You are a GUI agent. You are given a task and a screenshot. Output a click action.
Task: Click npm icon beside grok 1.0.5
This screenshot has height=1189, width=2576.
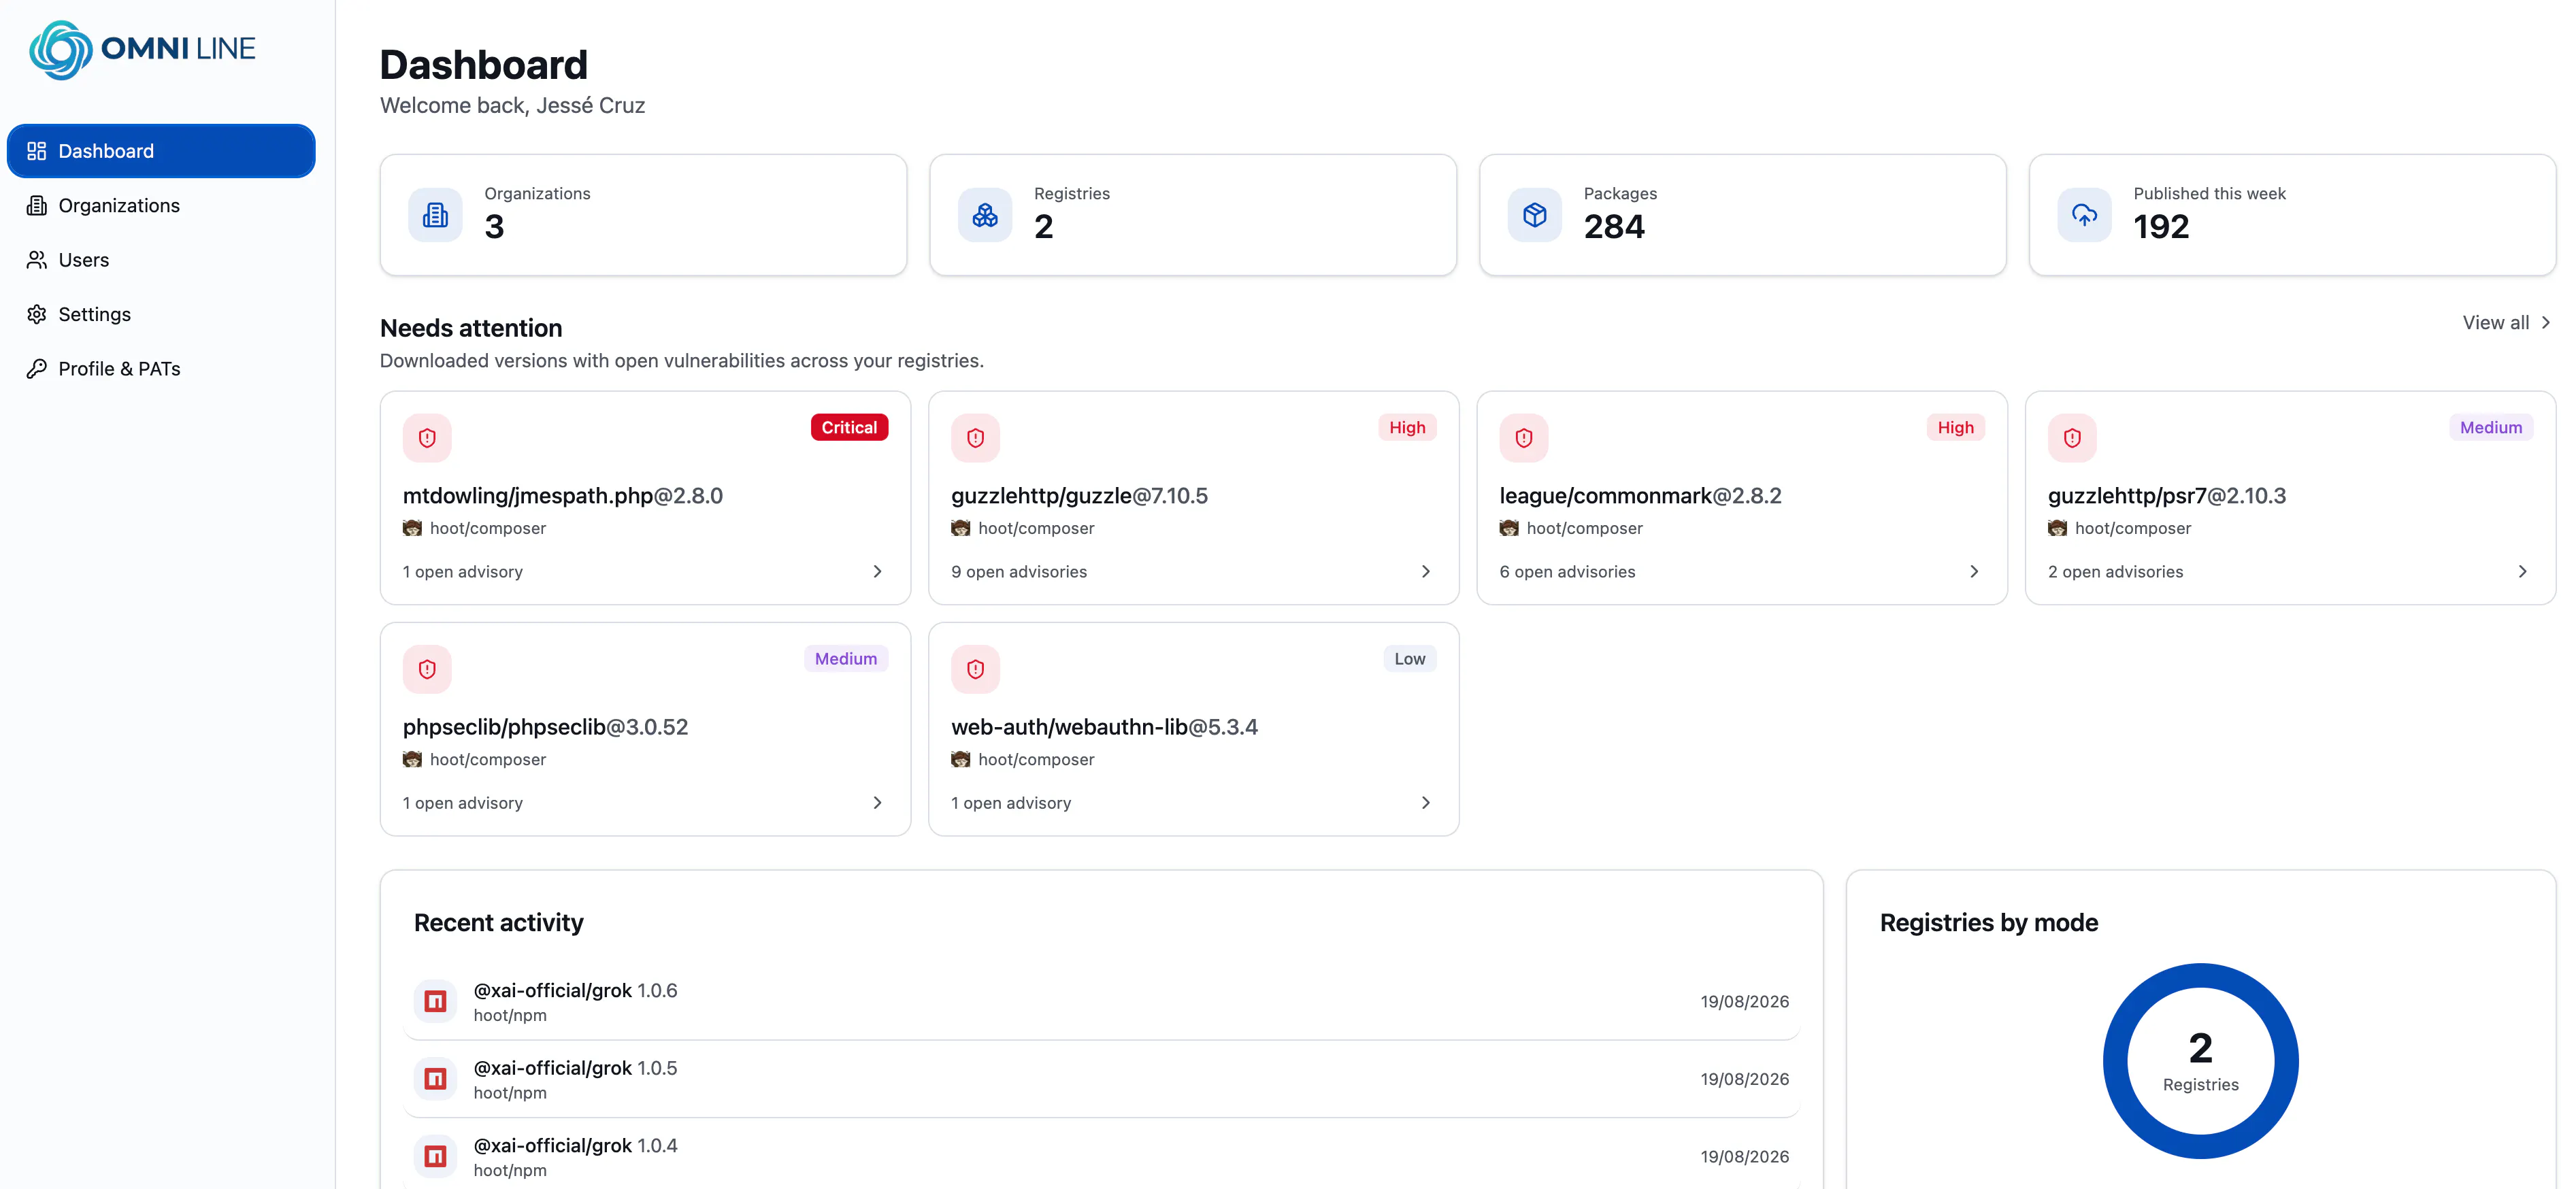click(x=435, y=1079)
